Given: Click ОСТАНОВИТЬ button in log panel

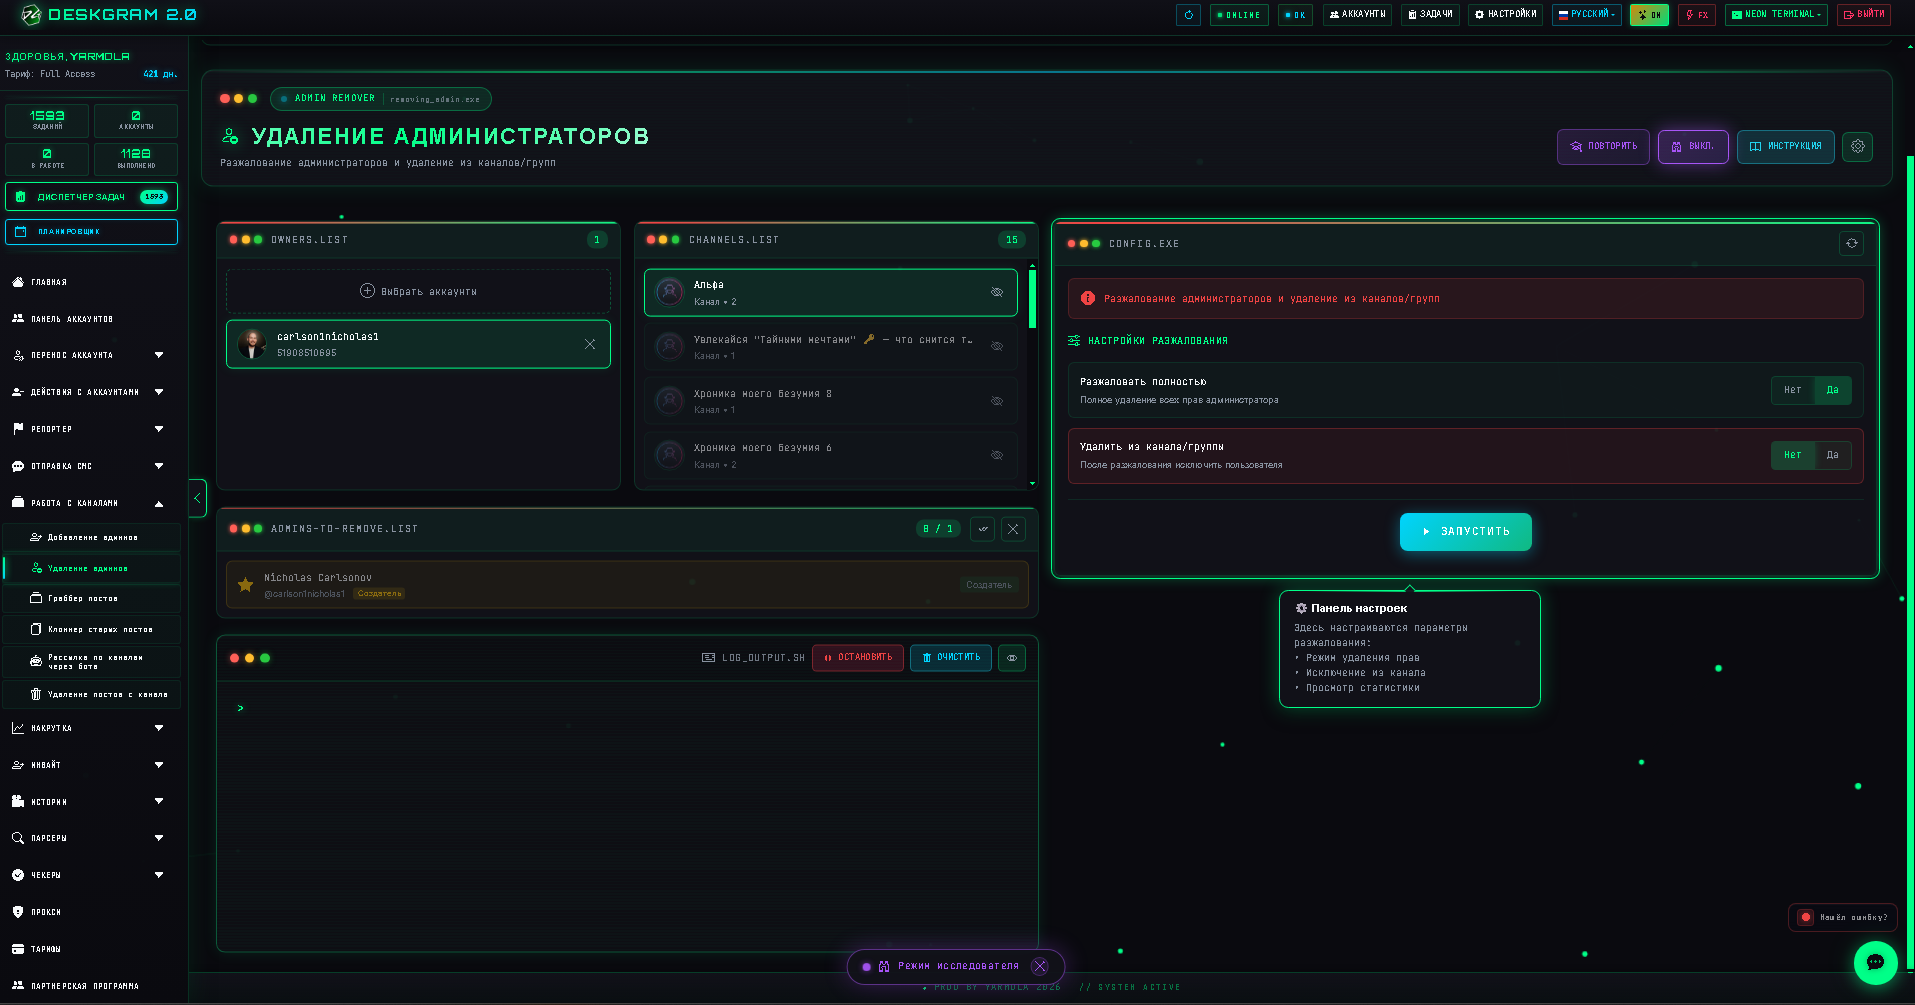Looking at the screenshot, I should click(858, 658).
